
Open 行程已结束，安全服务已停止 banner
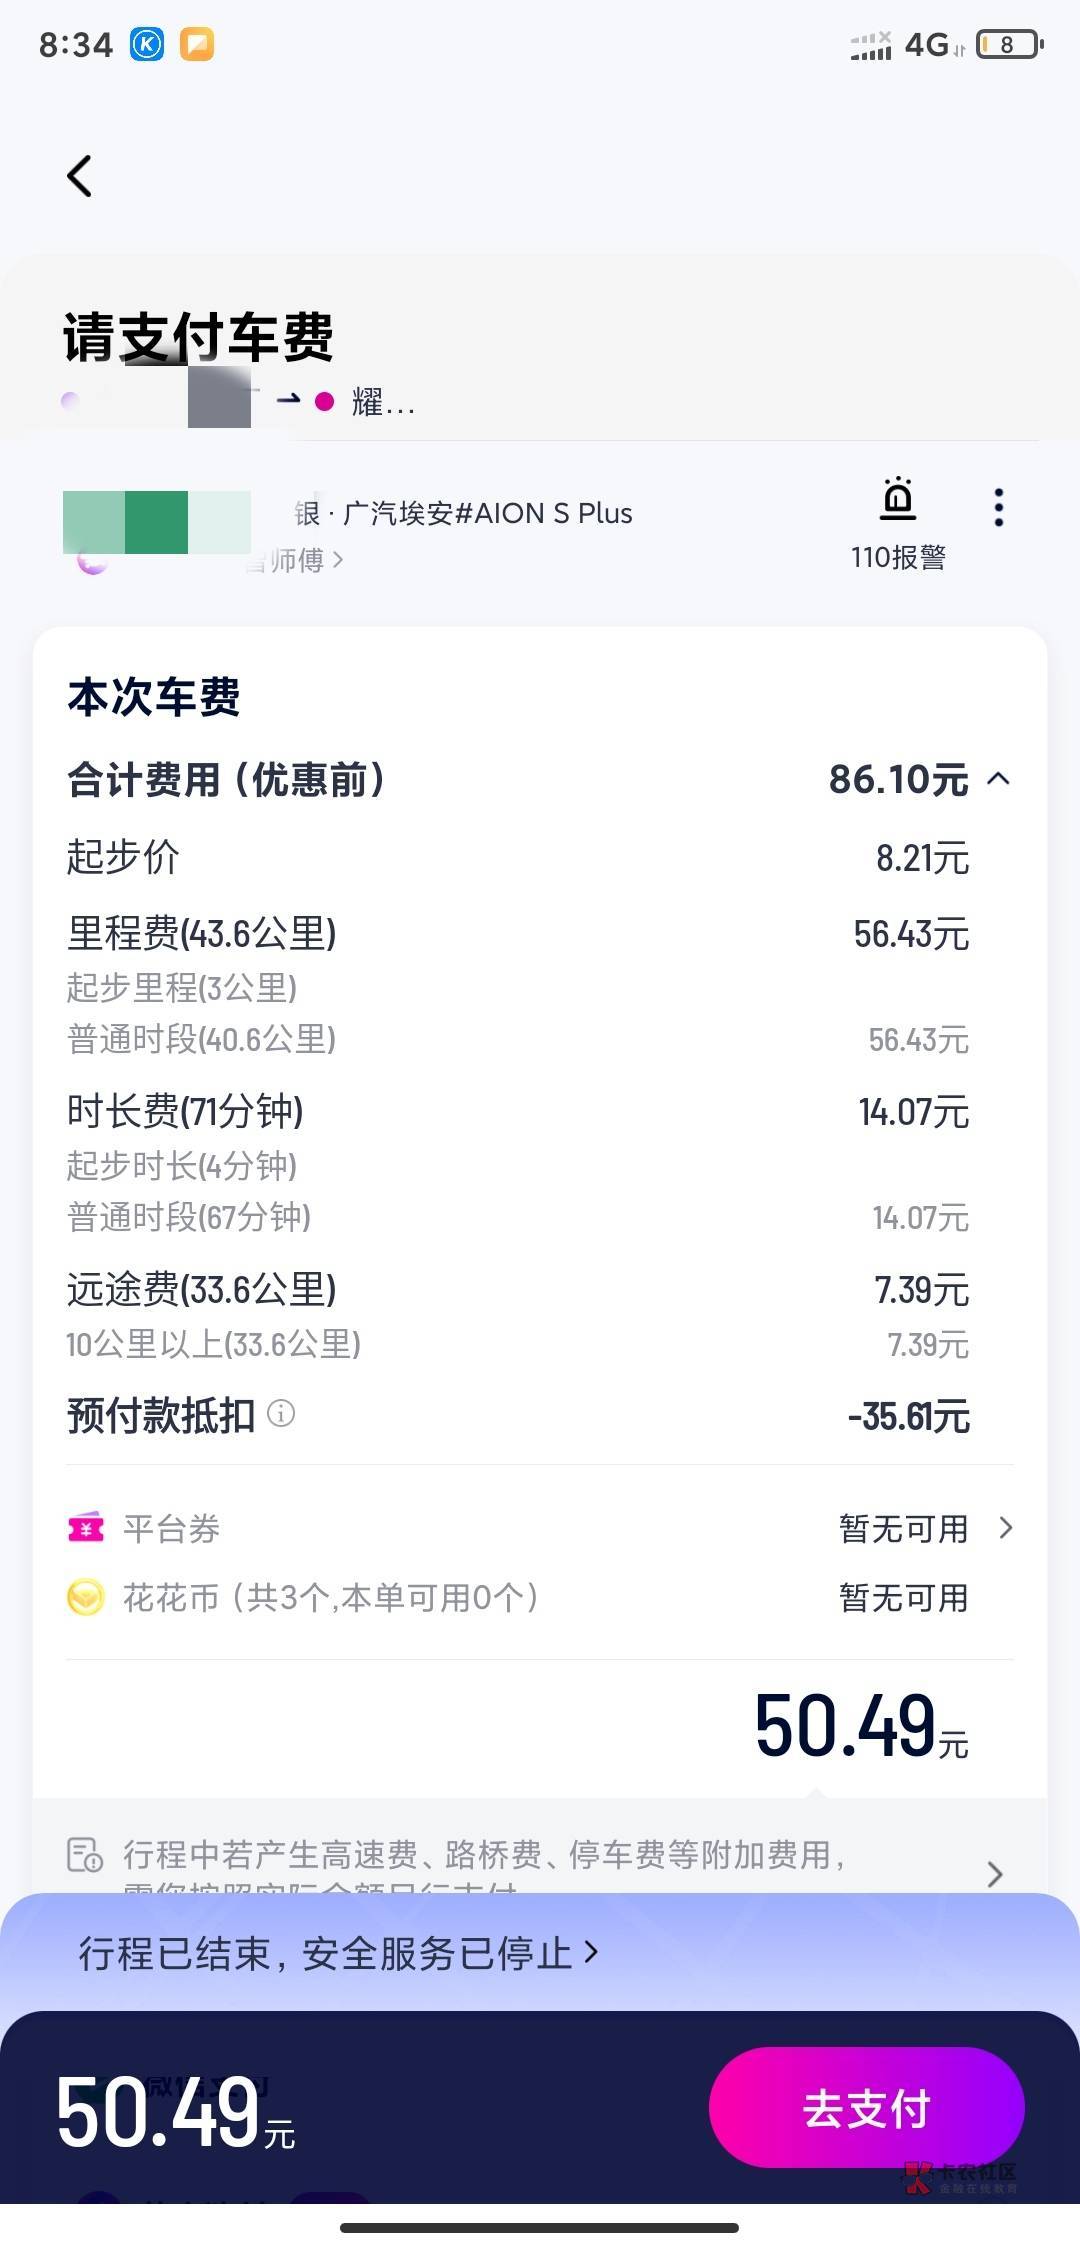pyautogui.click(x=338, y=1952)
